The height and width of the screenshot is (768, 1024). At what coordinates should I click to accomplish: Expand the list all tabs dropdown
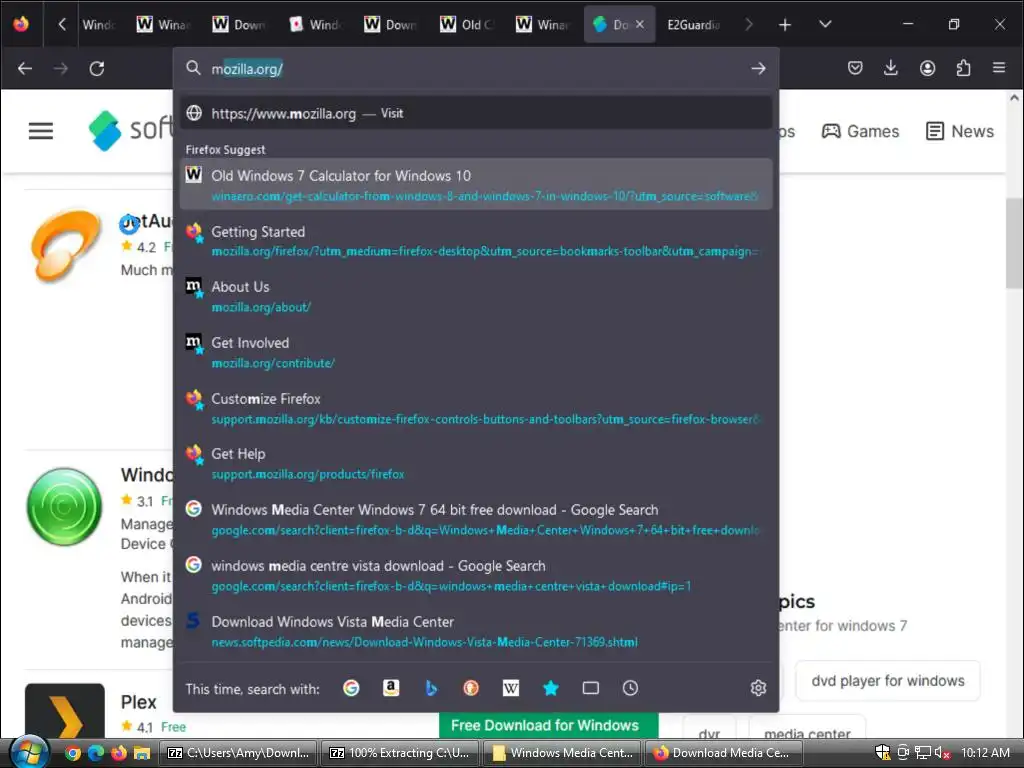click(x=825, y=24)
